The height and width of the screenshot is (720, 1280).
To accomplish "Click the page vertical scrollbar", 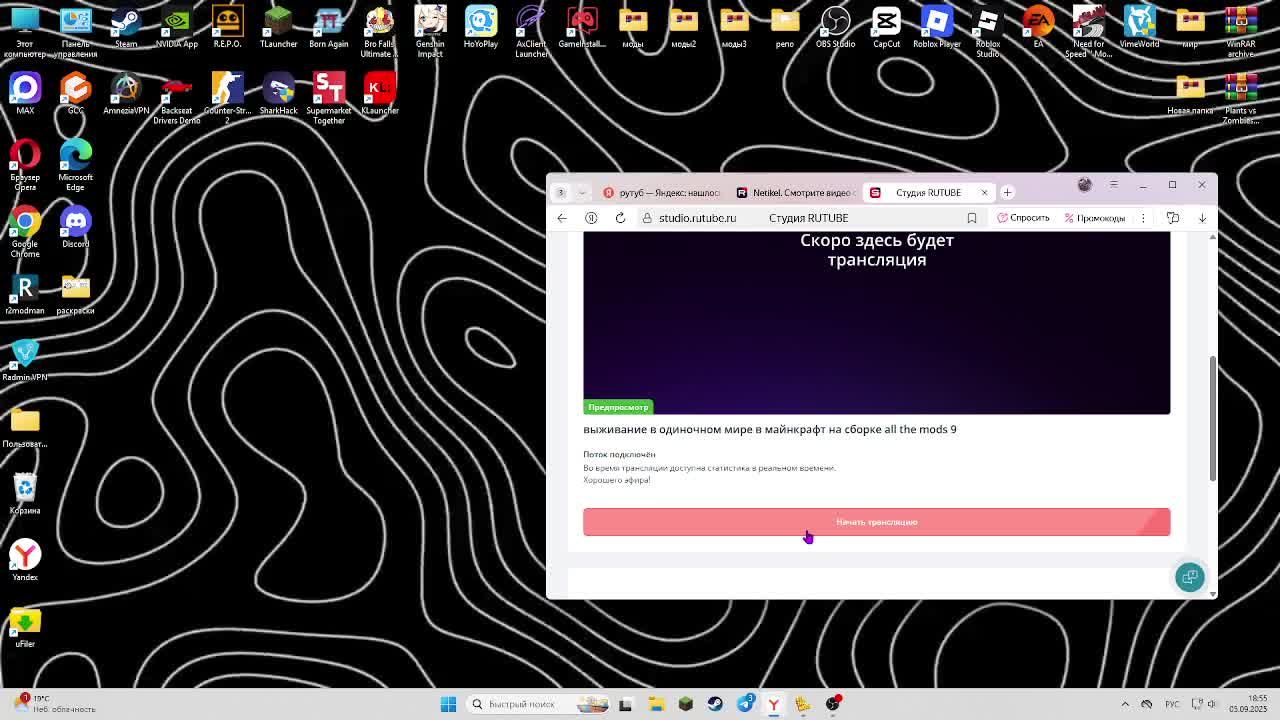I will [1212, 420].
